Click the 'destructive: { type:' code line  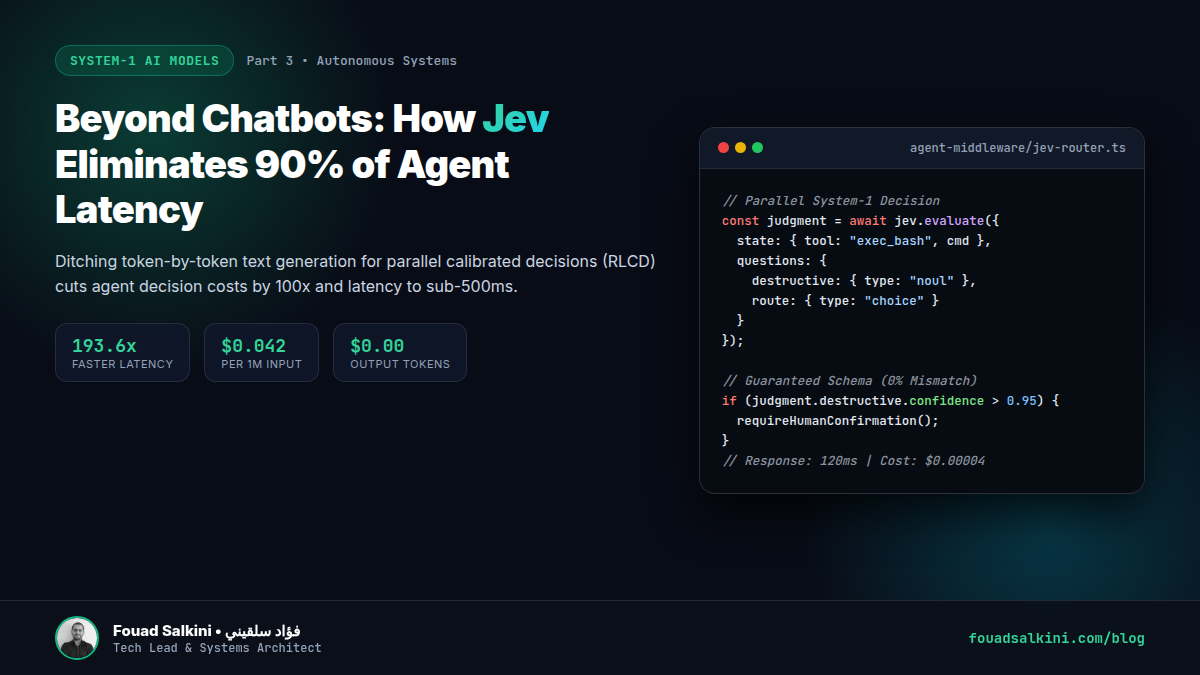863,281
